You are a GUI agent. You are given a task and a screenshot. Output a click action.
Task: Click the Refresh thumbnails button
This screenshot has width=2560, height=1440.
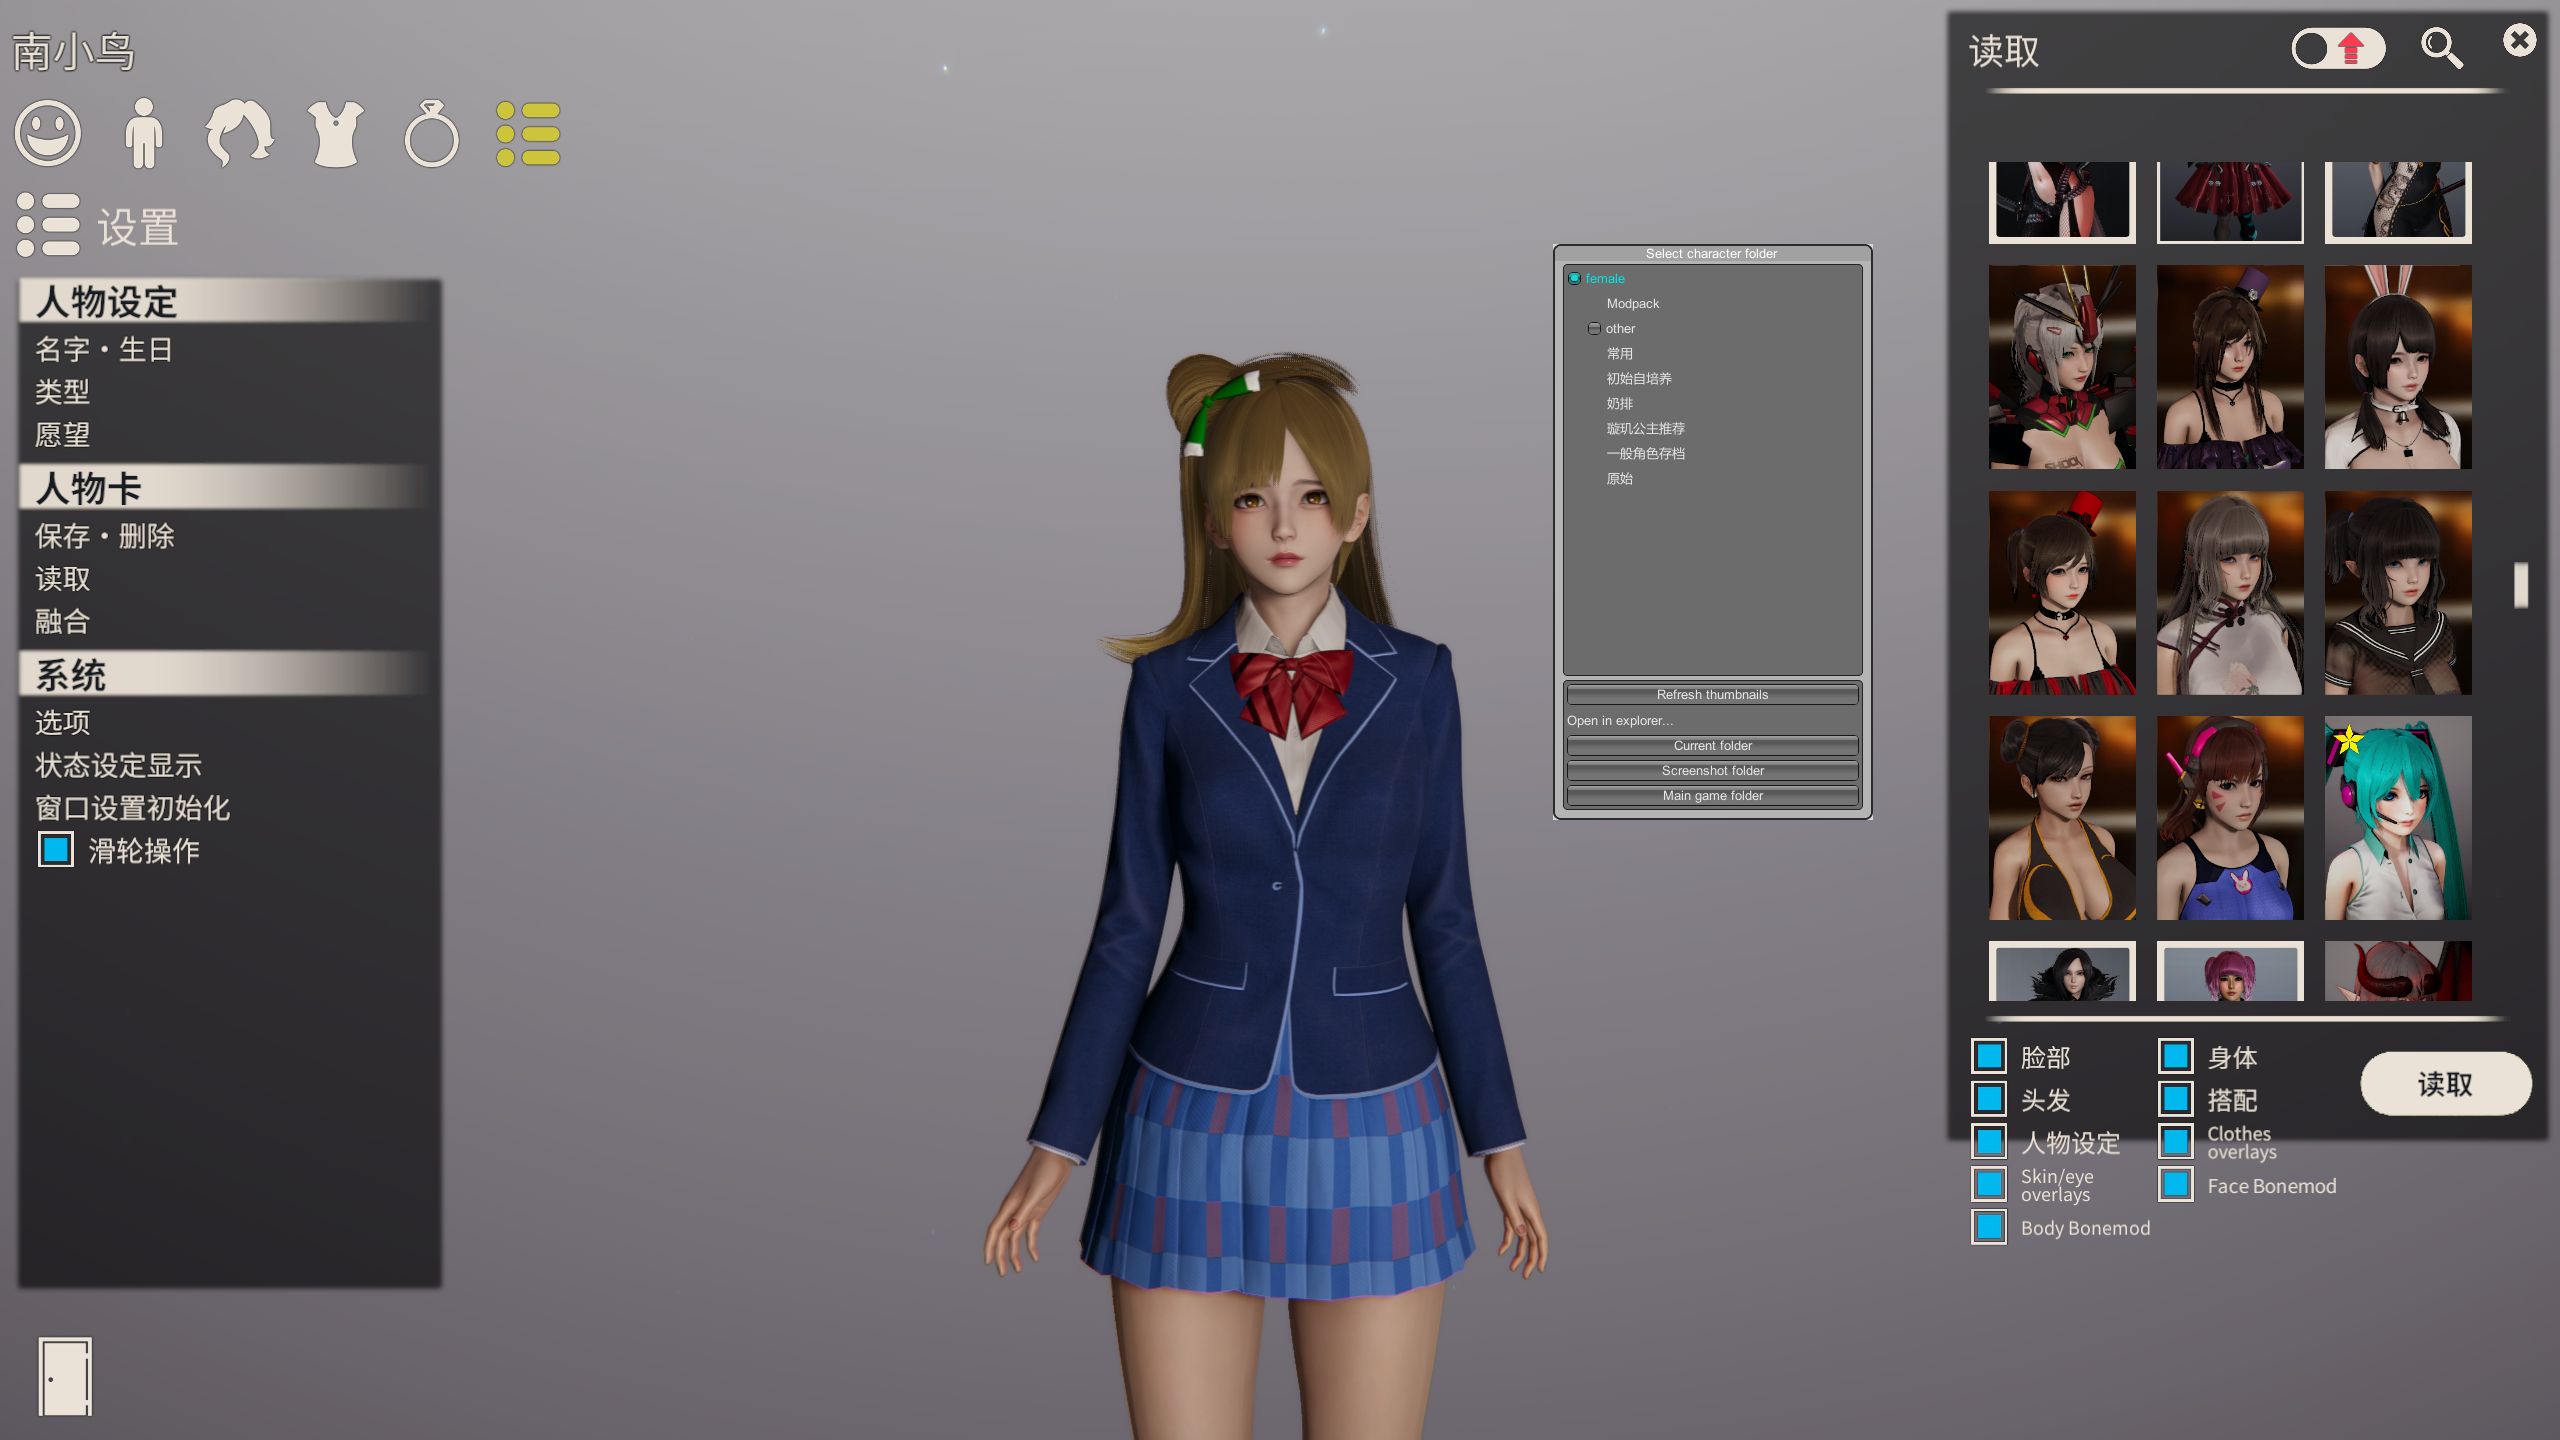coord(1712,695)
